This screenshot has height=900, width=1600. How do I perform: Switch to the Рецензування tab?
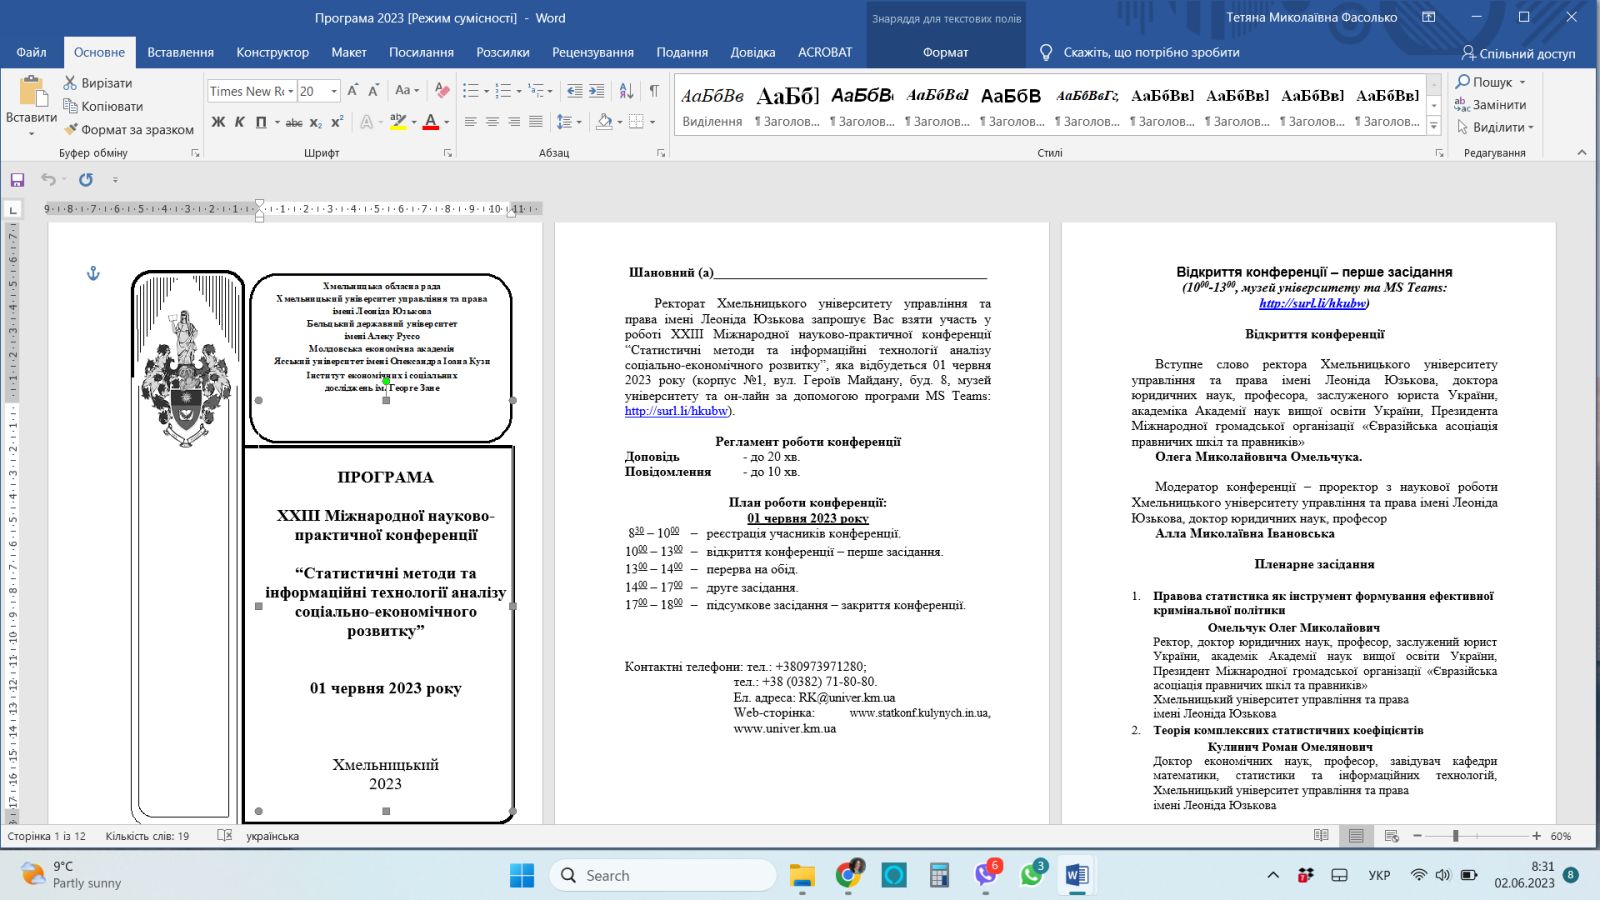pyautogui.click(x=593, y=52)
